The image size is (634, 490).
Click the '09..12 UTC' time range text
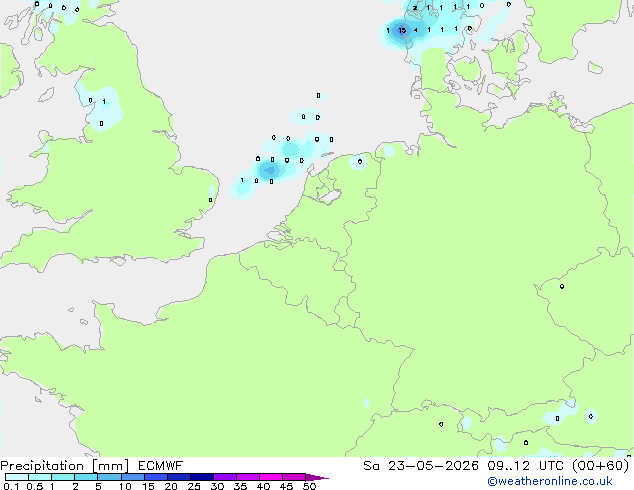(525, 466)
